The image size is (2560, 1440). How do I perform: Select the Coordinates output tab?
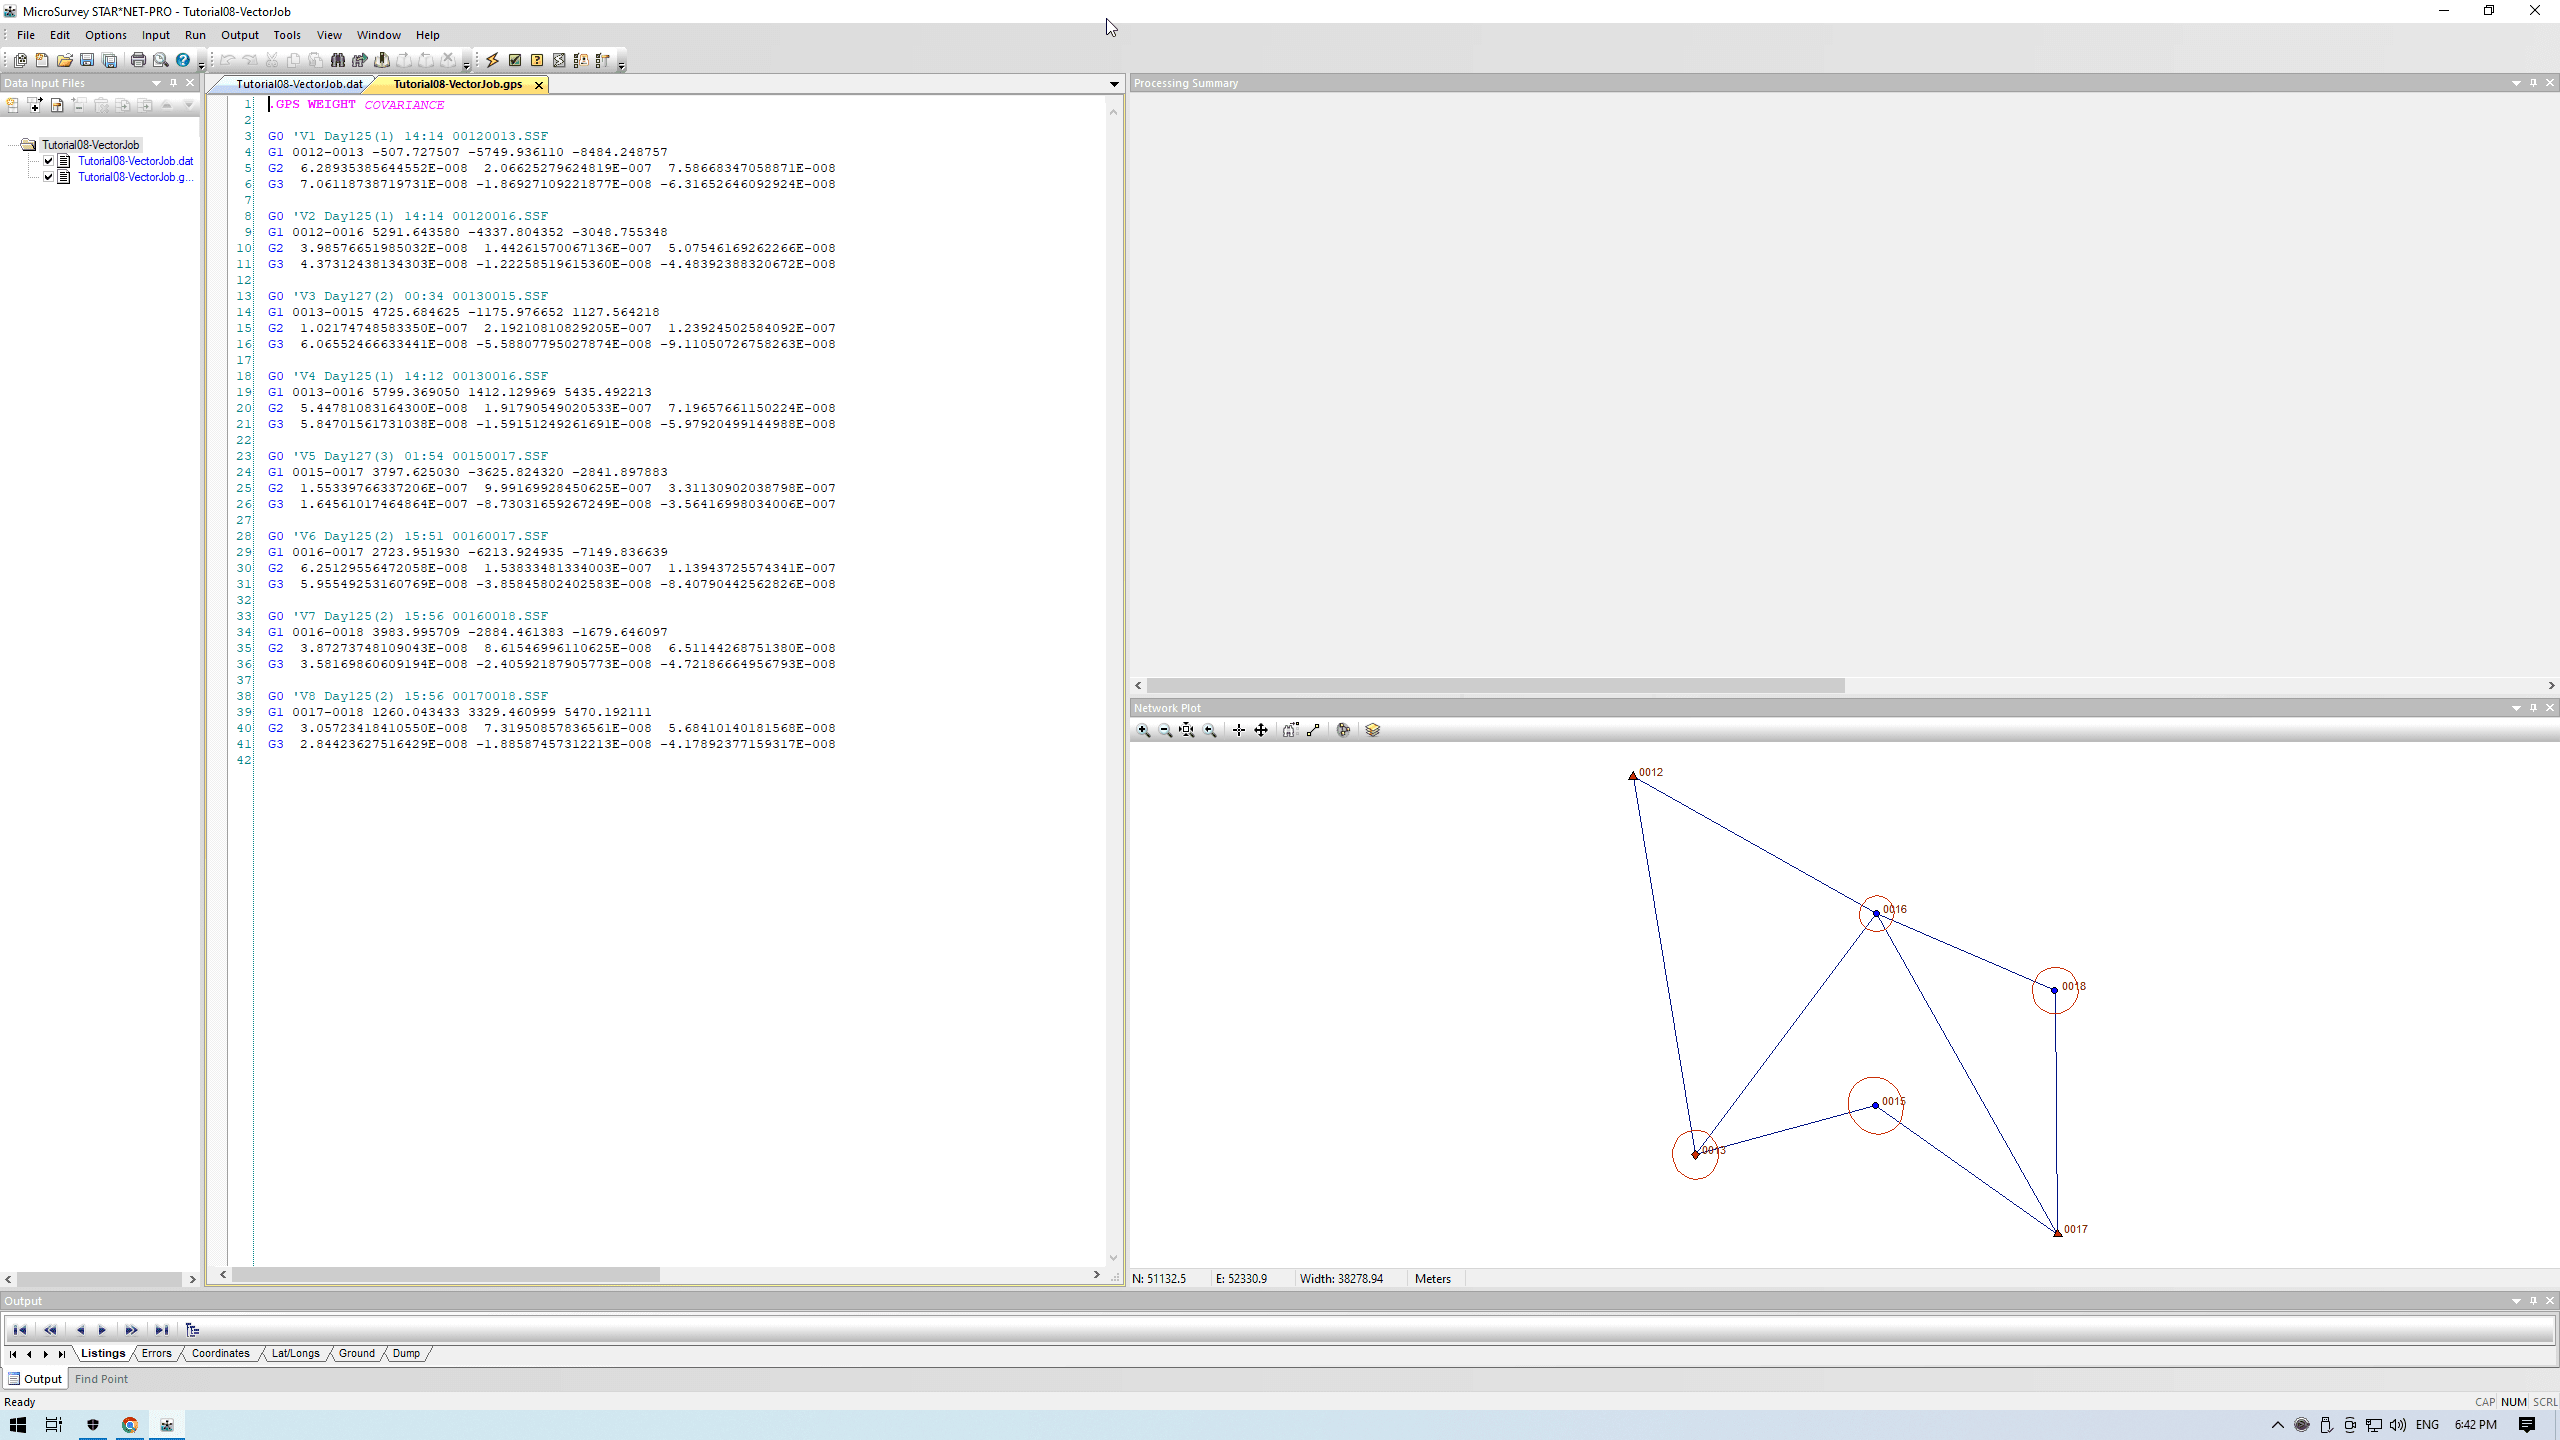click(220, 1353)
